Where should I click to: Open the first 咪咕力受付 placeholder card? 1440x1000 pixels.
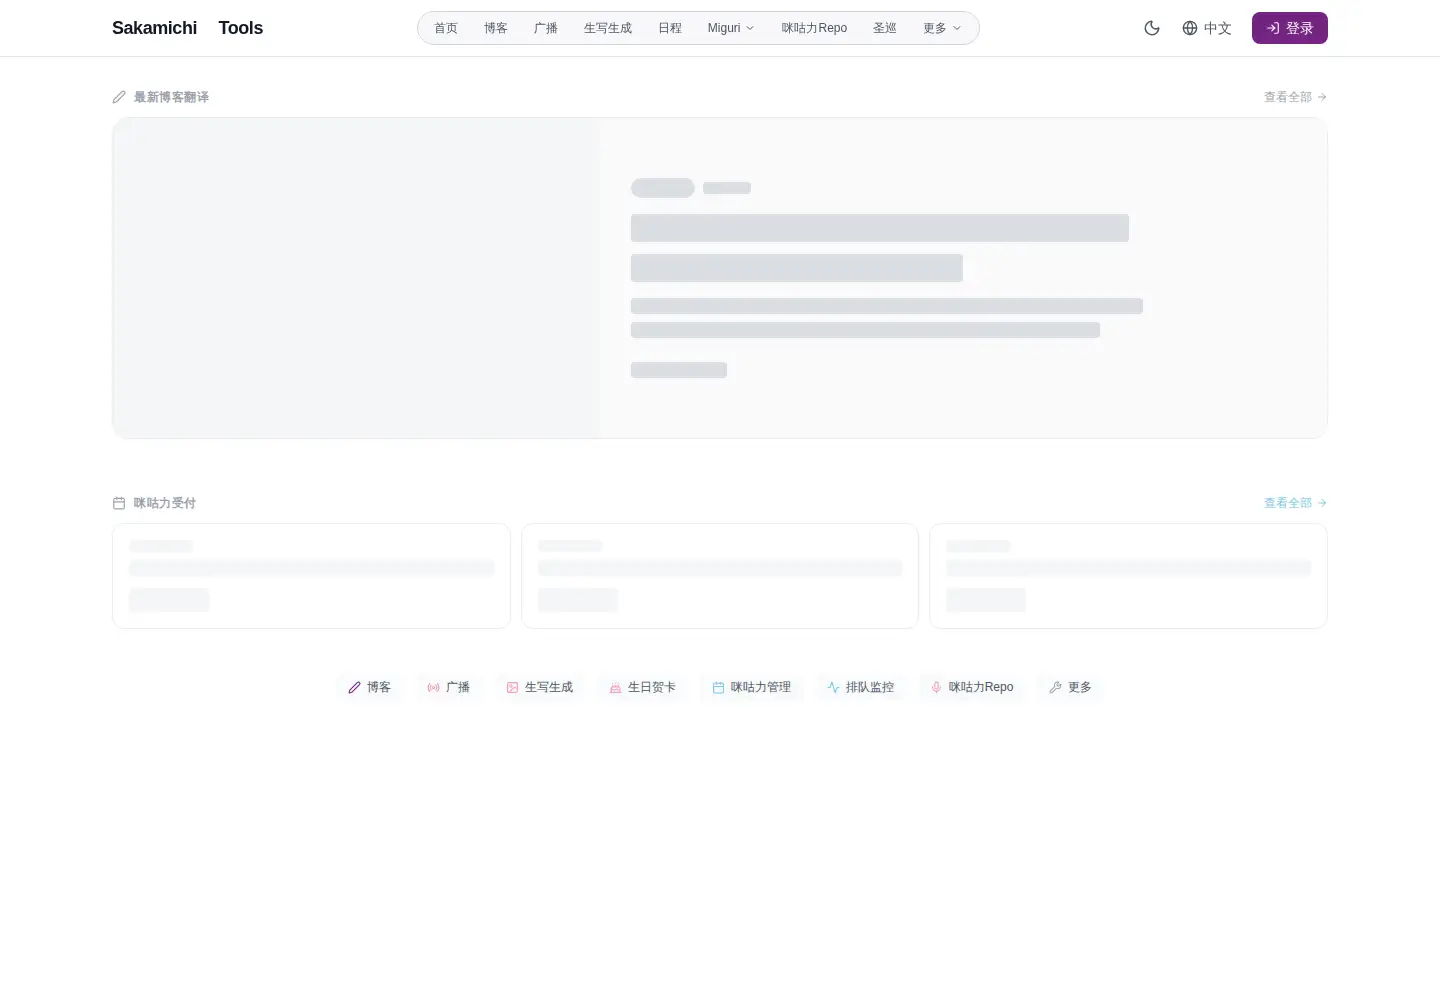coord(311,576)
